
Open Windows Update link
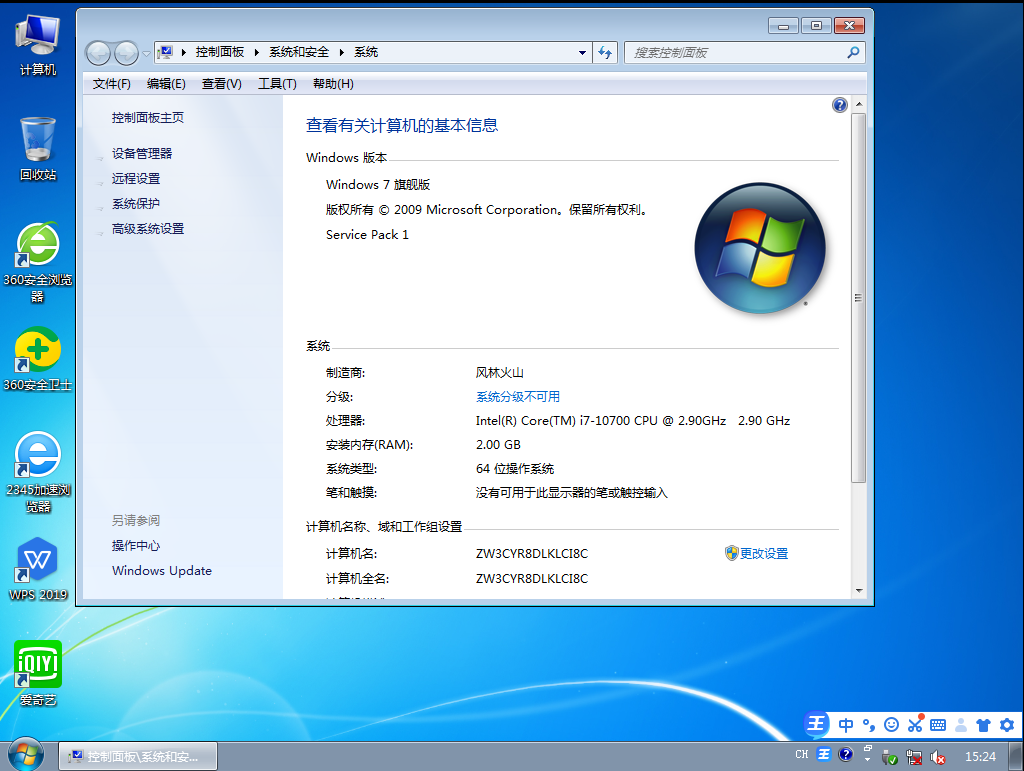tap(162, 571)
